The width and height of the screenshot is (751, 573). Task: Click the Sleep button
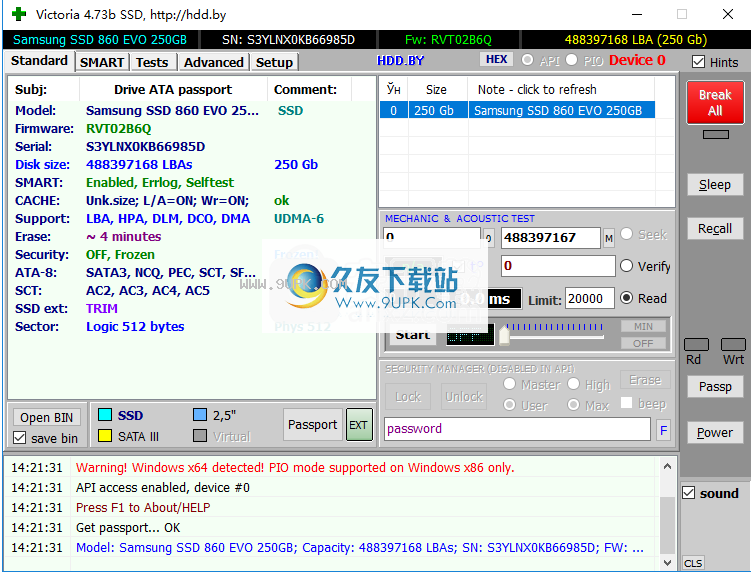[715, 184]
